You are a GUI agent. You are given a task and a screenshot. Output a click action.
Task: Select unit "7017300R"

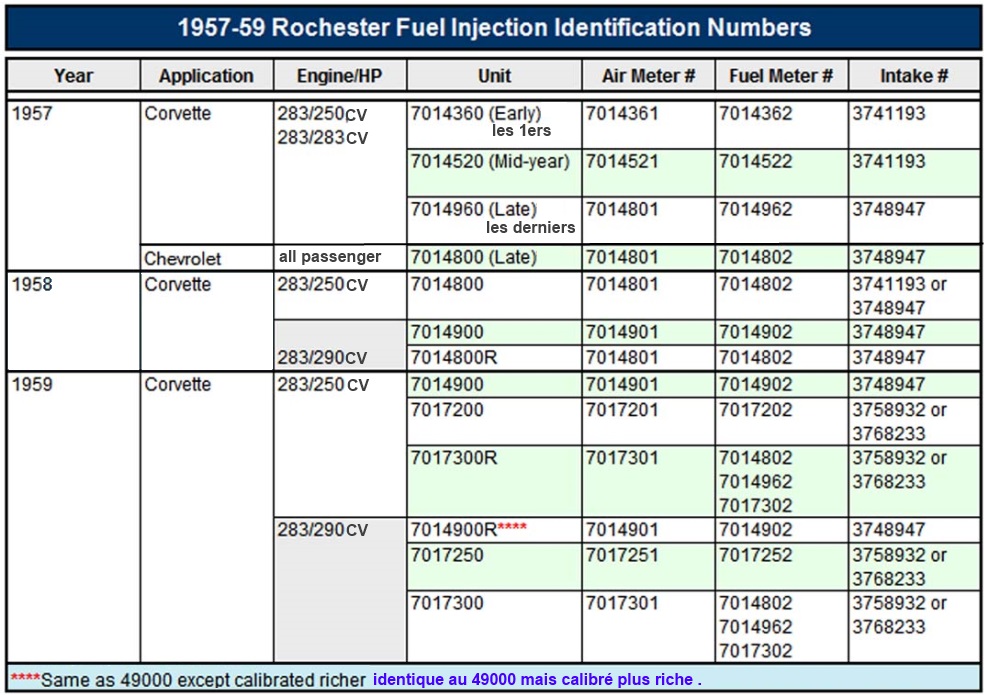coord(454,458)
